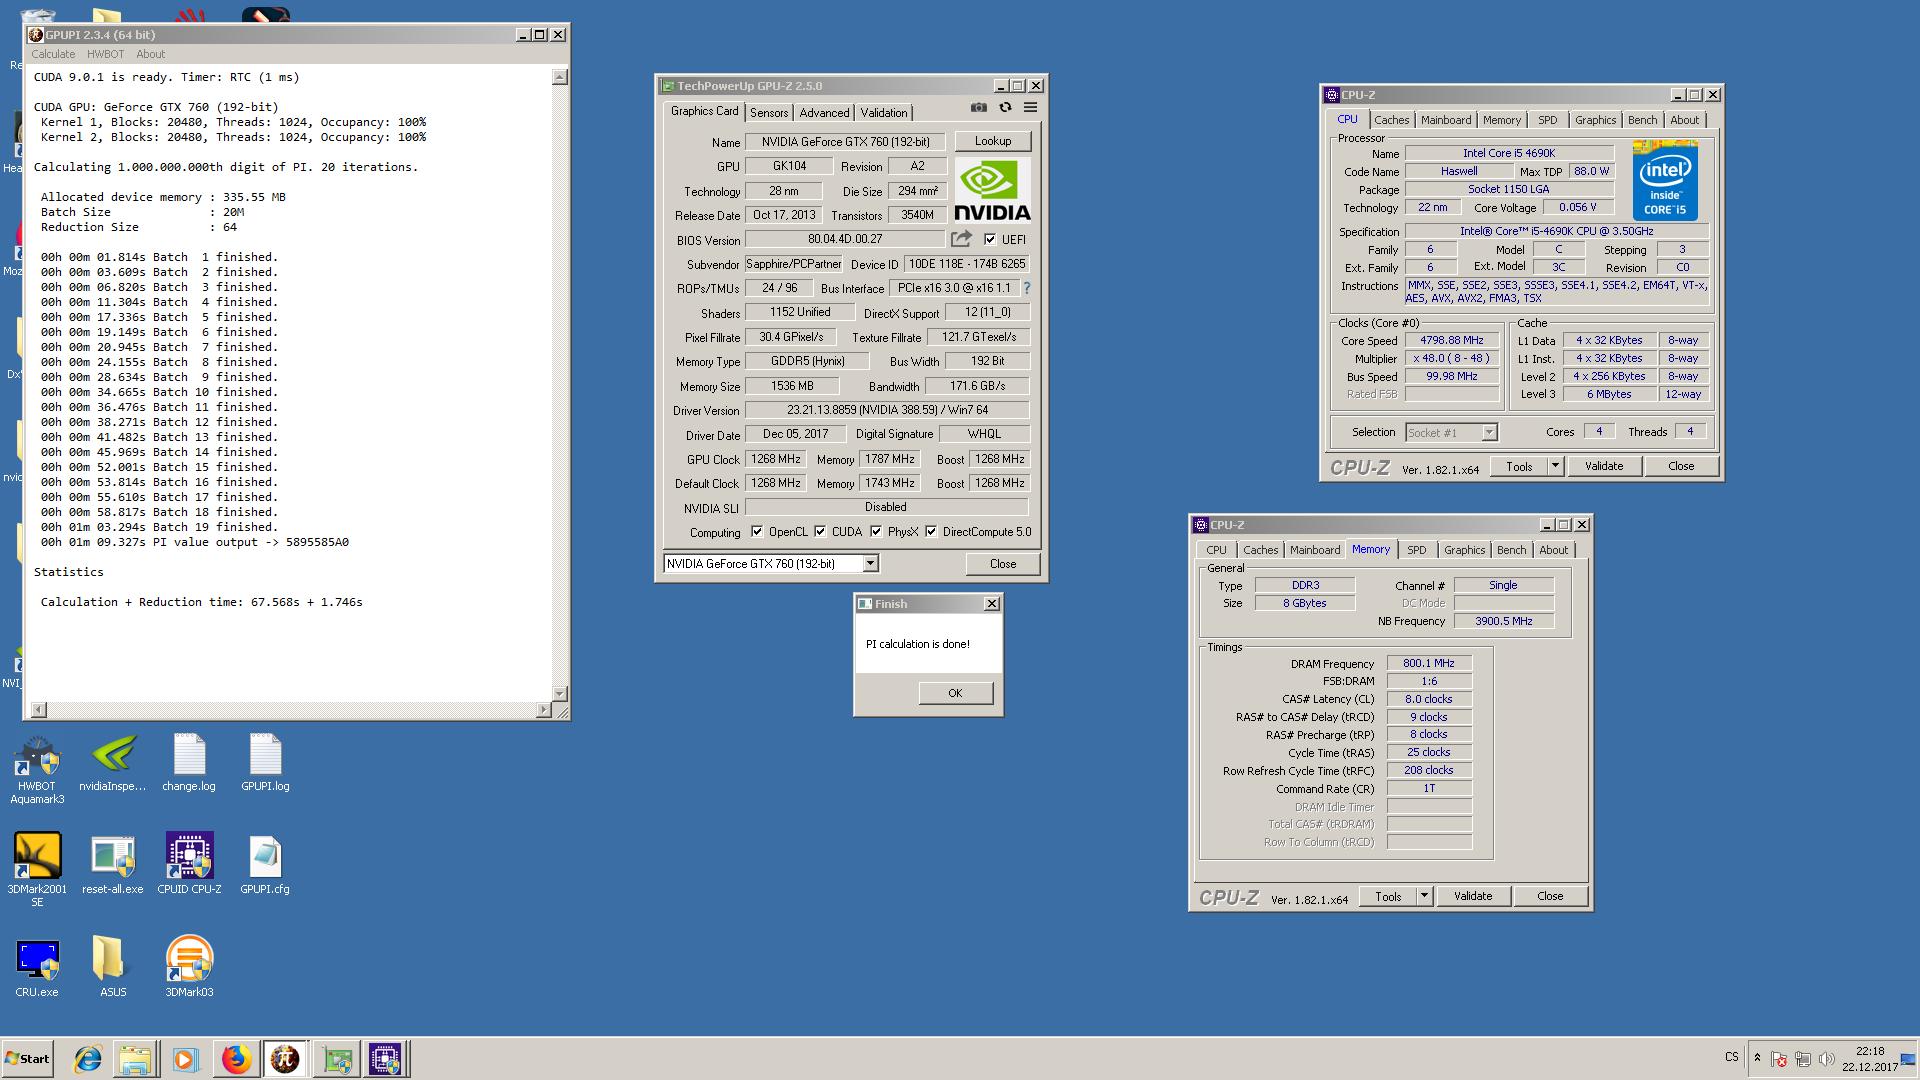
Task: Click Validate in CPU-Z Memory window
Action: tap(1473, 896)
